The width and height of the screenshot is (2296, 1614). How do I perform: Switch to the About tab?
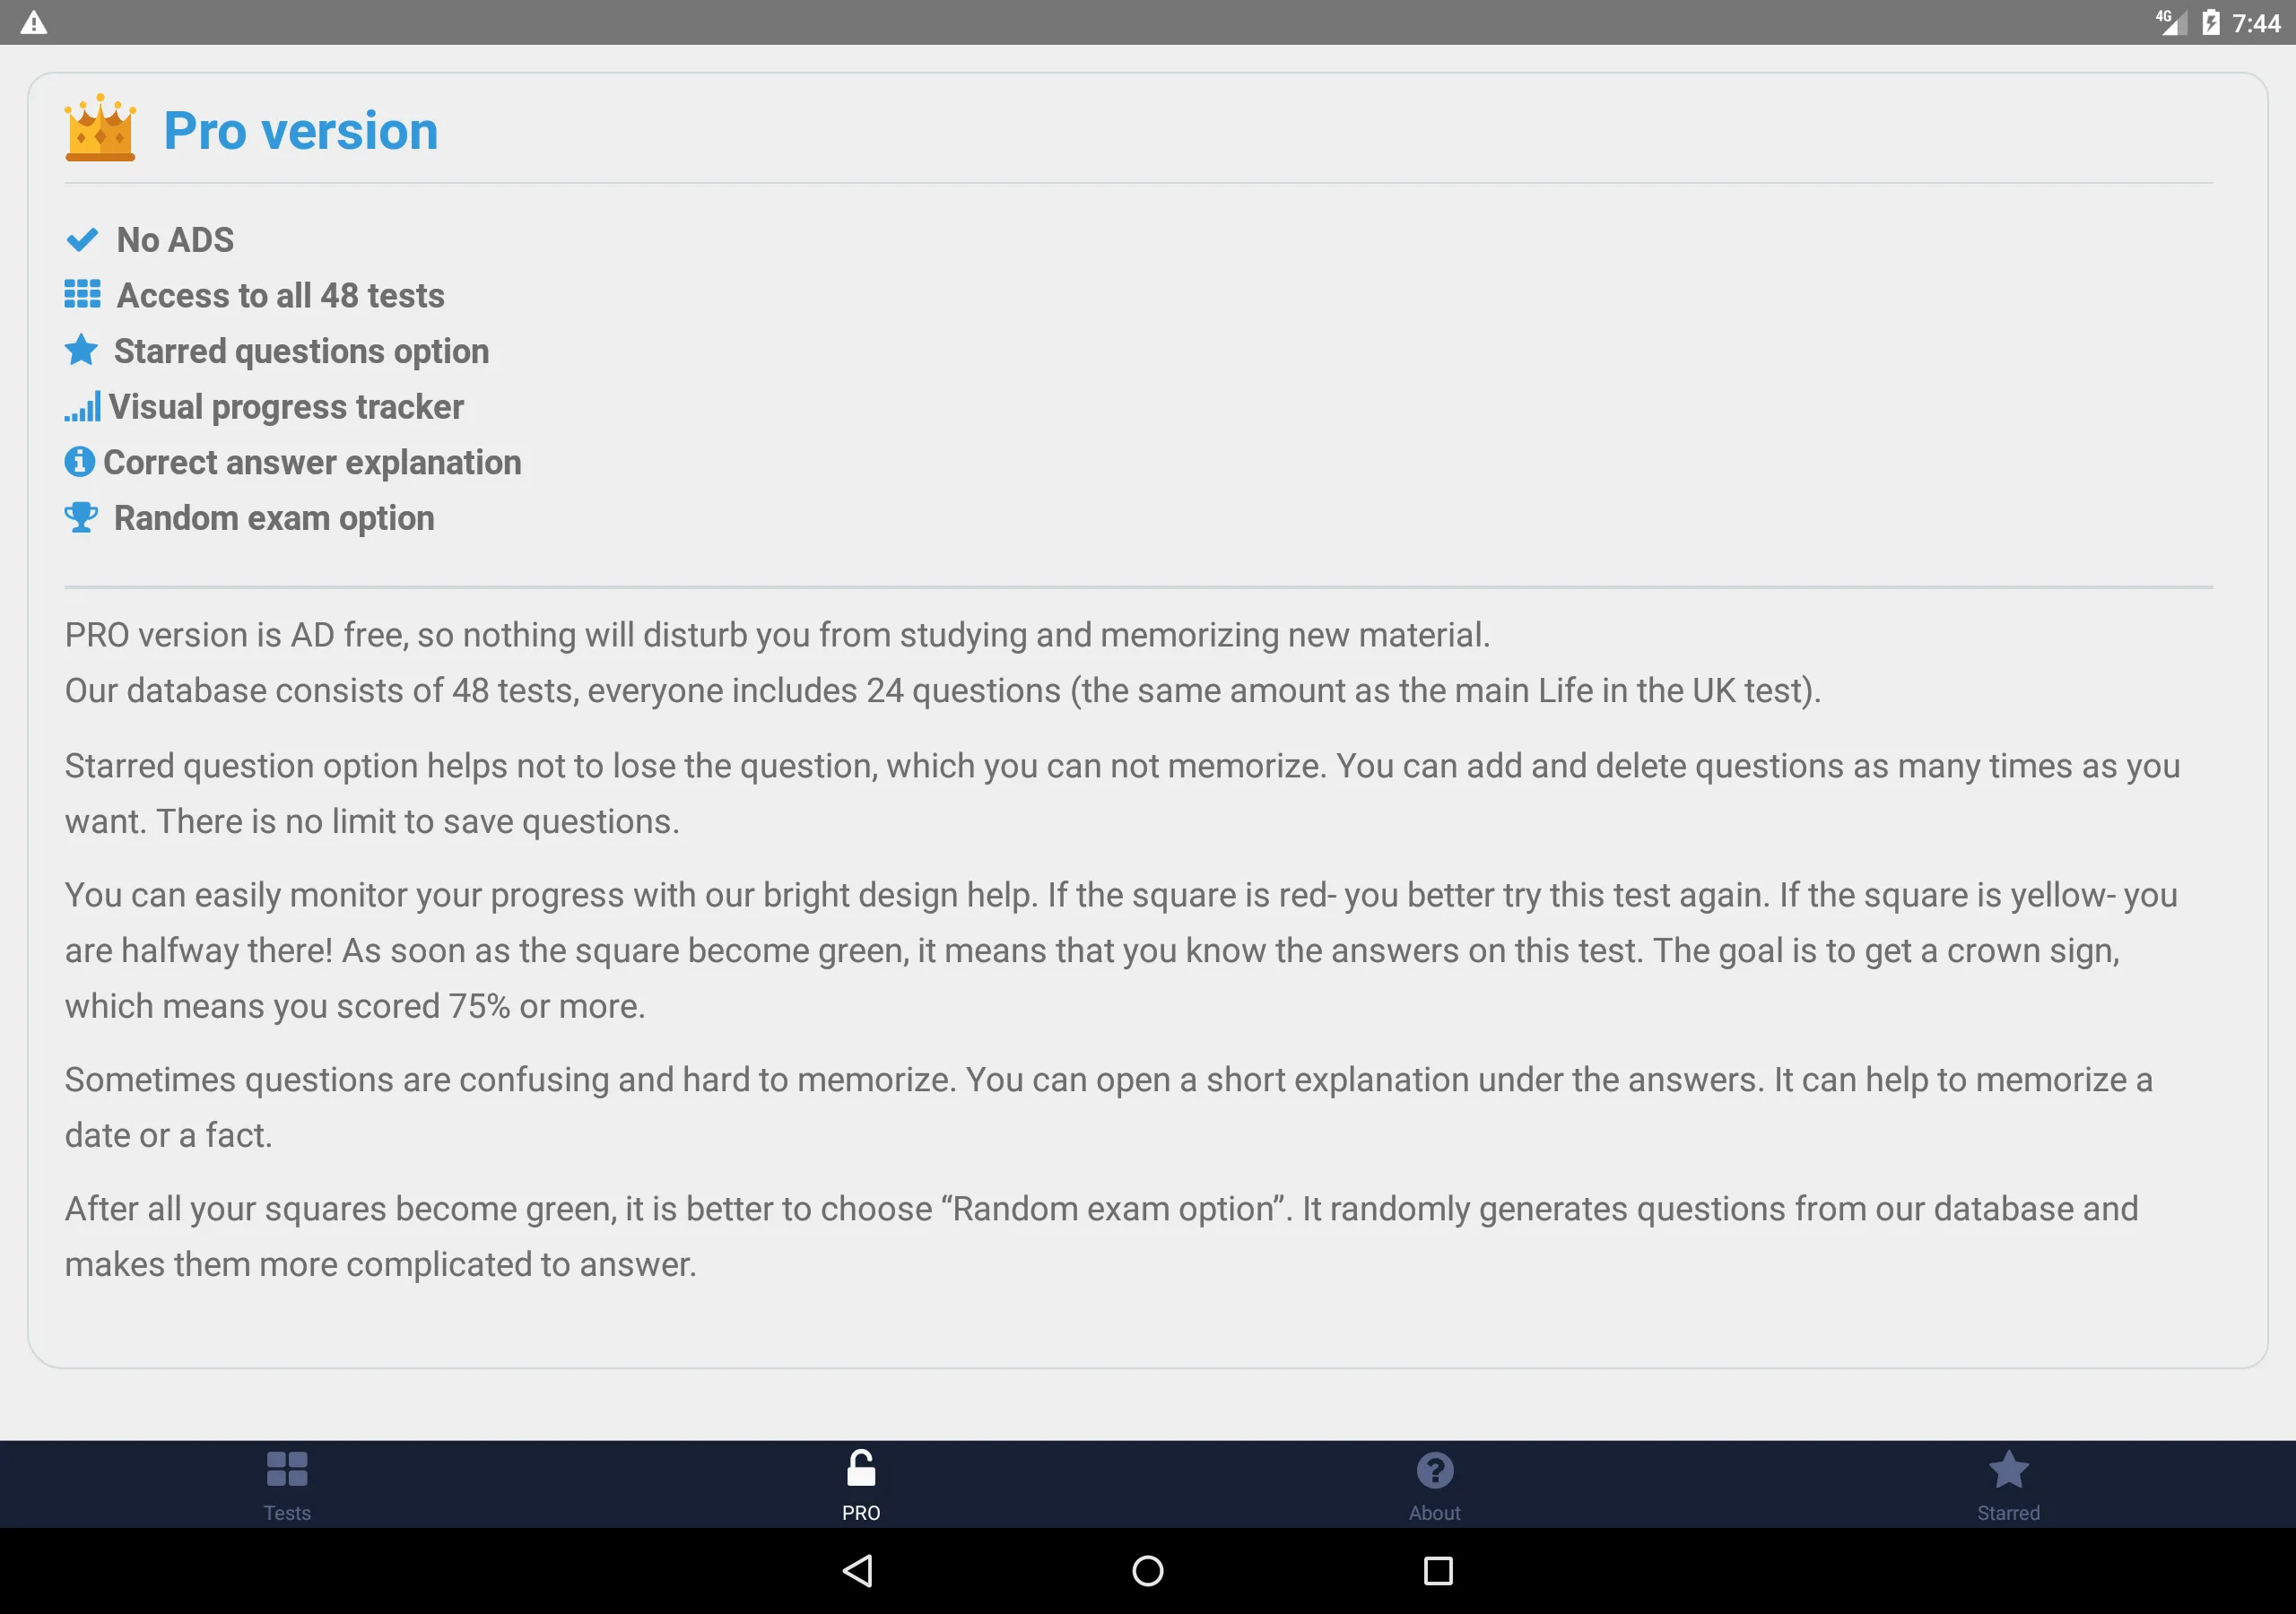(1435, 1483)
